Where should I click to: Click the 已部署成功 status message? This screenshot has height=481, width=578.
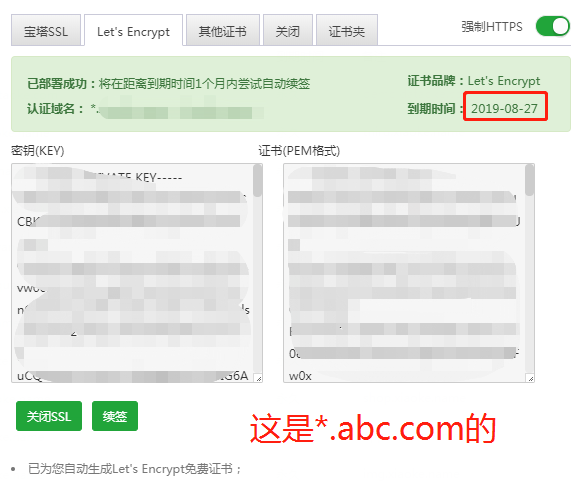[168, 84]
